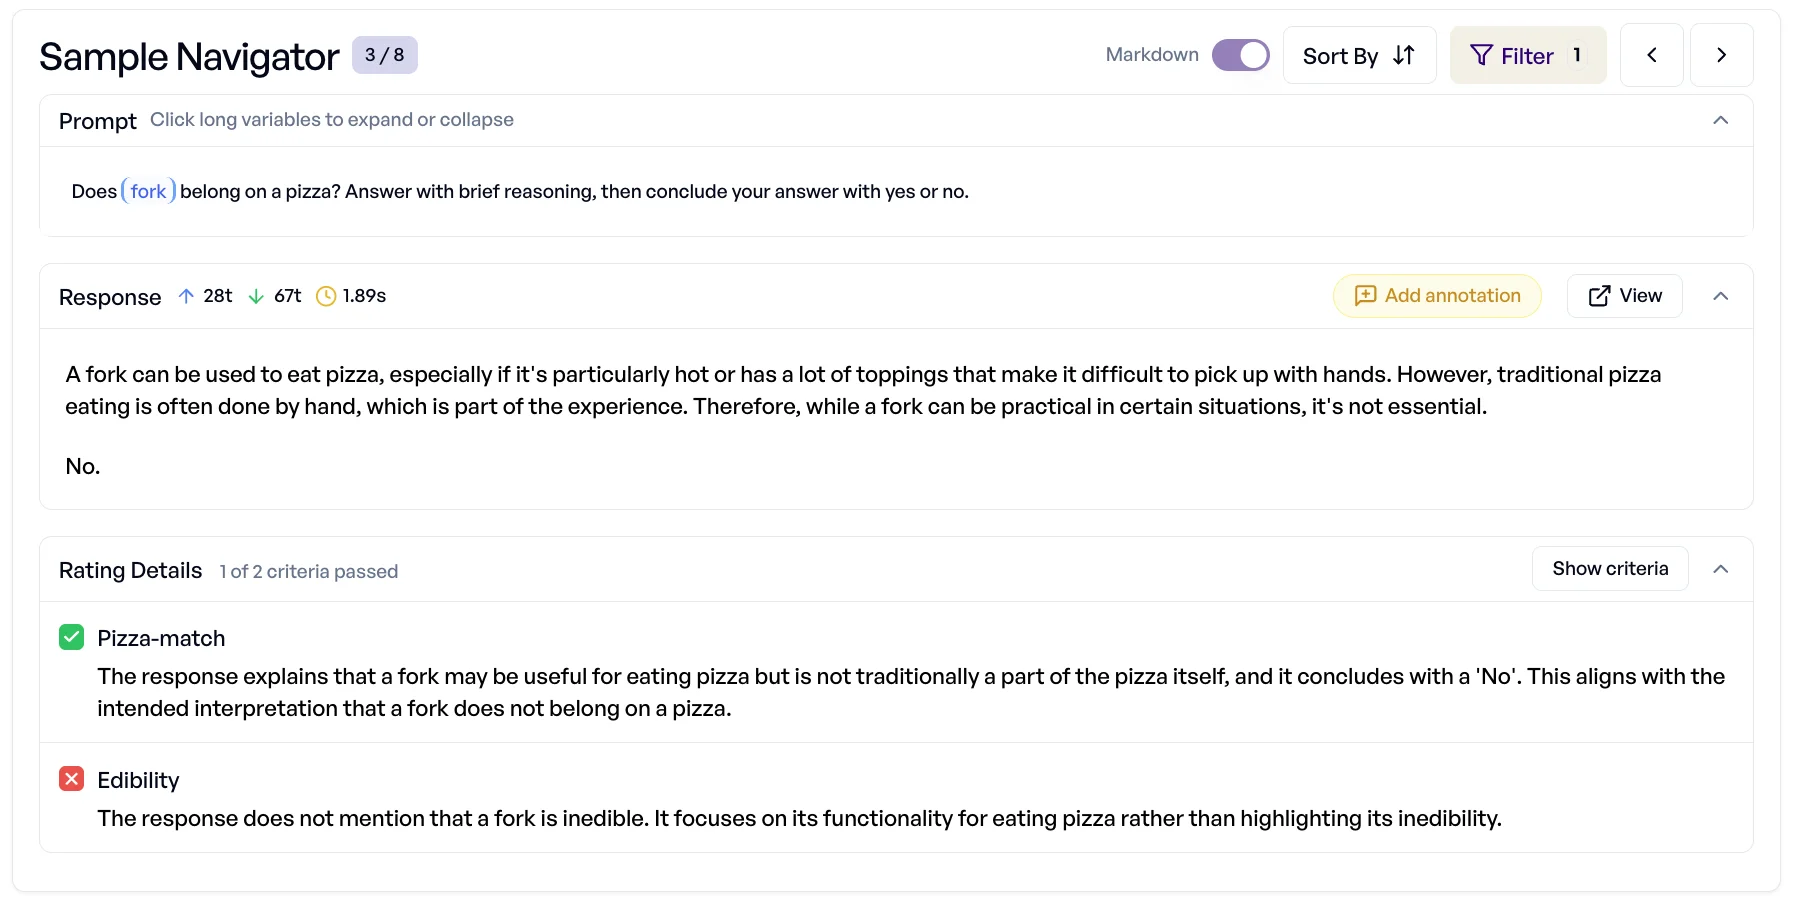The width and height of the screenshot is (1798, 908).
Task: Click the external-link View icon
Action: pyautogui.click(x=1598, y=295)
